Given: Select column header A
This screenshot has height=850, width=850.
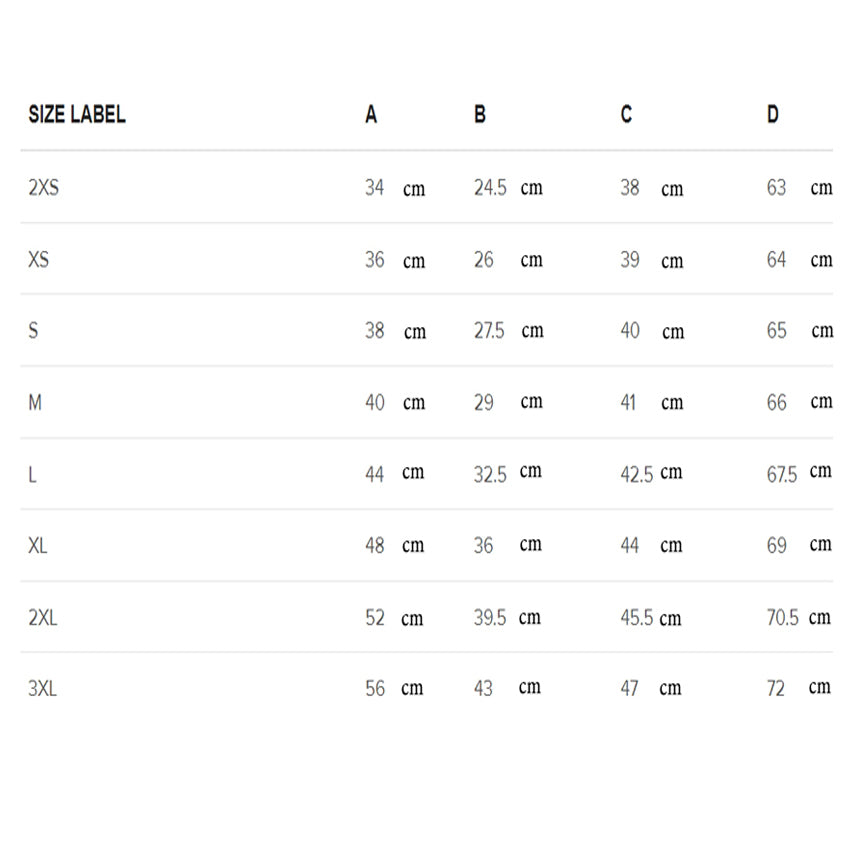Looking at the screenshot, I should [x=371, y=114].
